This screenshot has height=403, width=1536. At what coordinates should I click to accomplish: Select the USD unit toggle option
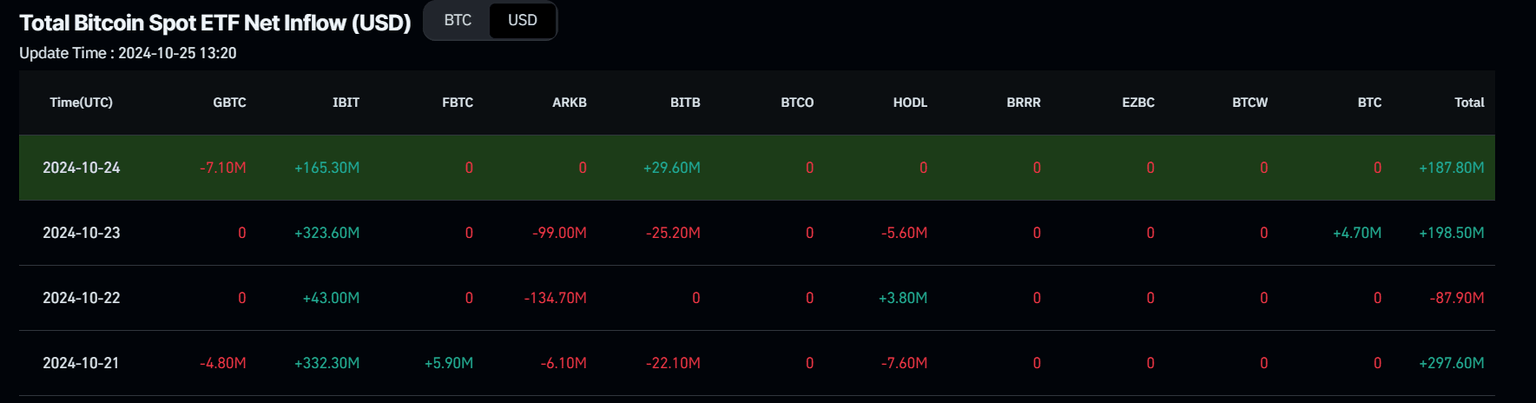[x=522, y=21]
